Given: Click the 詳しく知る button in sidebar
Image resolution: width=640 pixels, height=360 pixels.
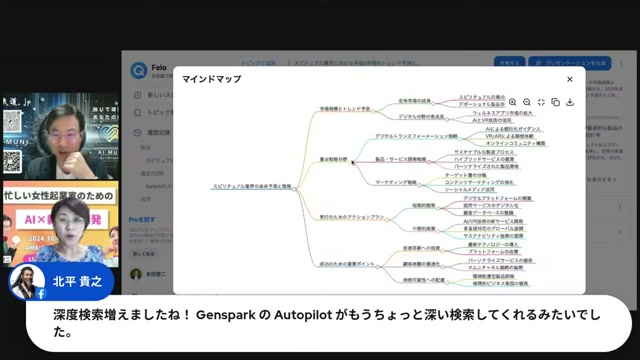Looking at the screenshot, I should (144, 254).
